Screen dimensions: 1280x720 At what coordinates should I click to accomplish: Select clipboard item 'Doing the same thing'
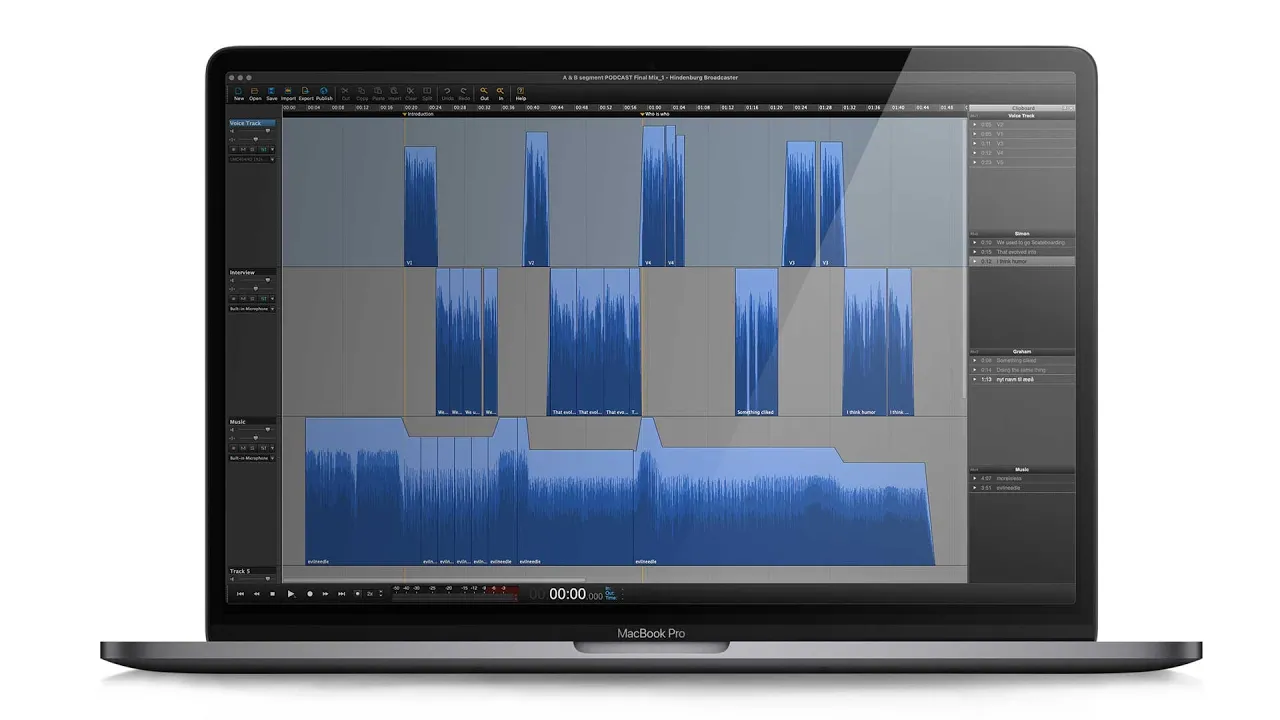coord(1022,370)
